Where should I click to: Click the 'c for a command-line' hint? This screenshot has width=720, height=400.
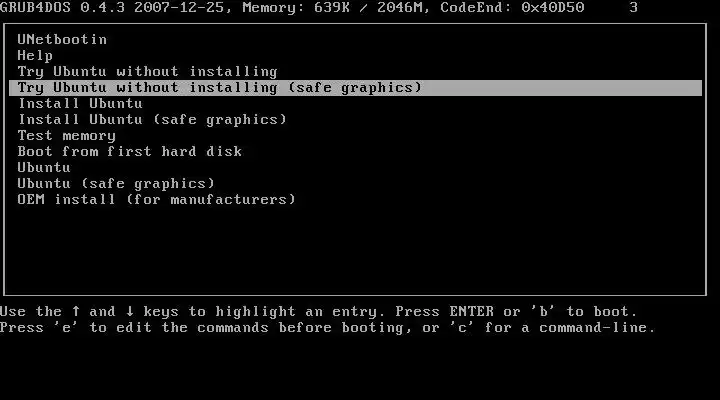pos(552,328)
